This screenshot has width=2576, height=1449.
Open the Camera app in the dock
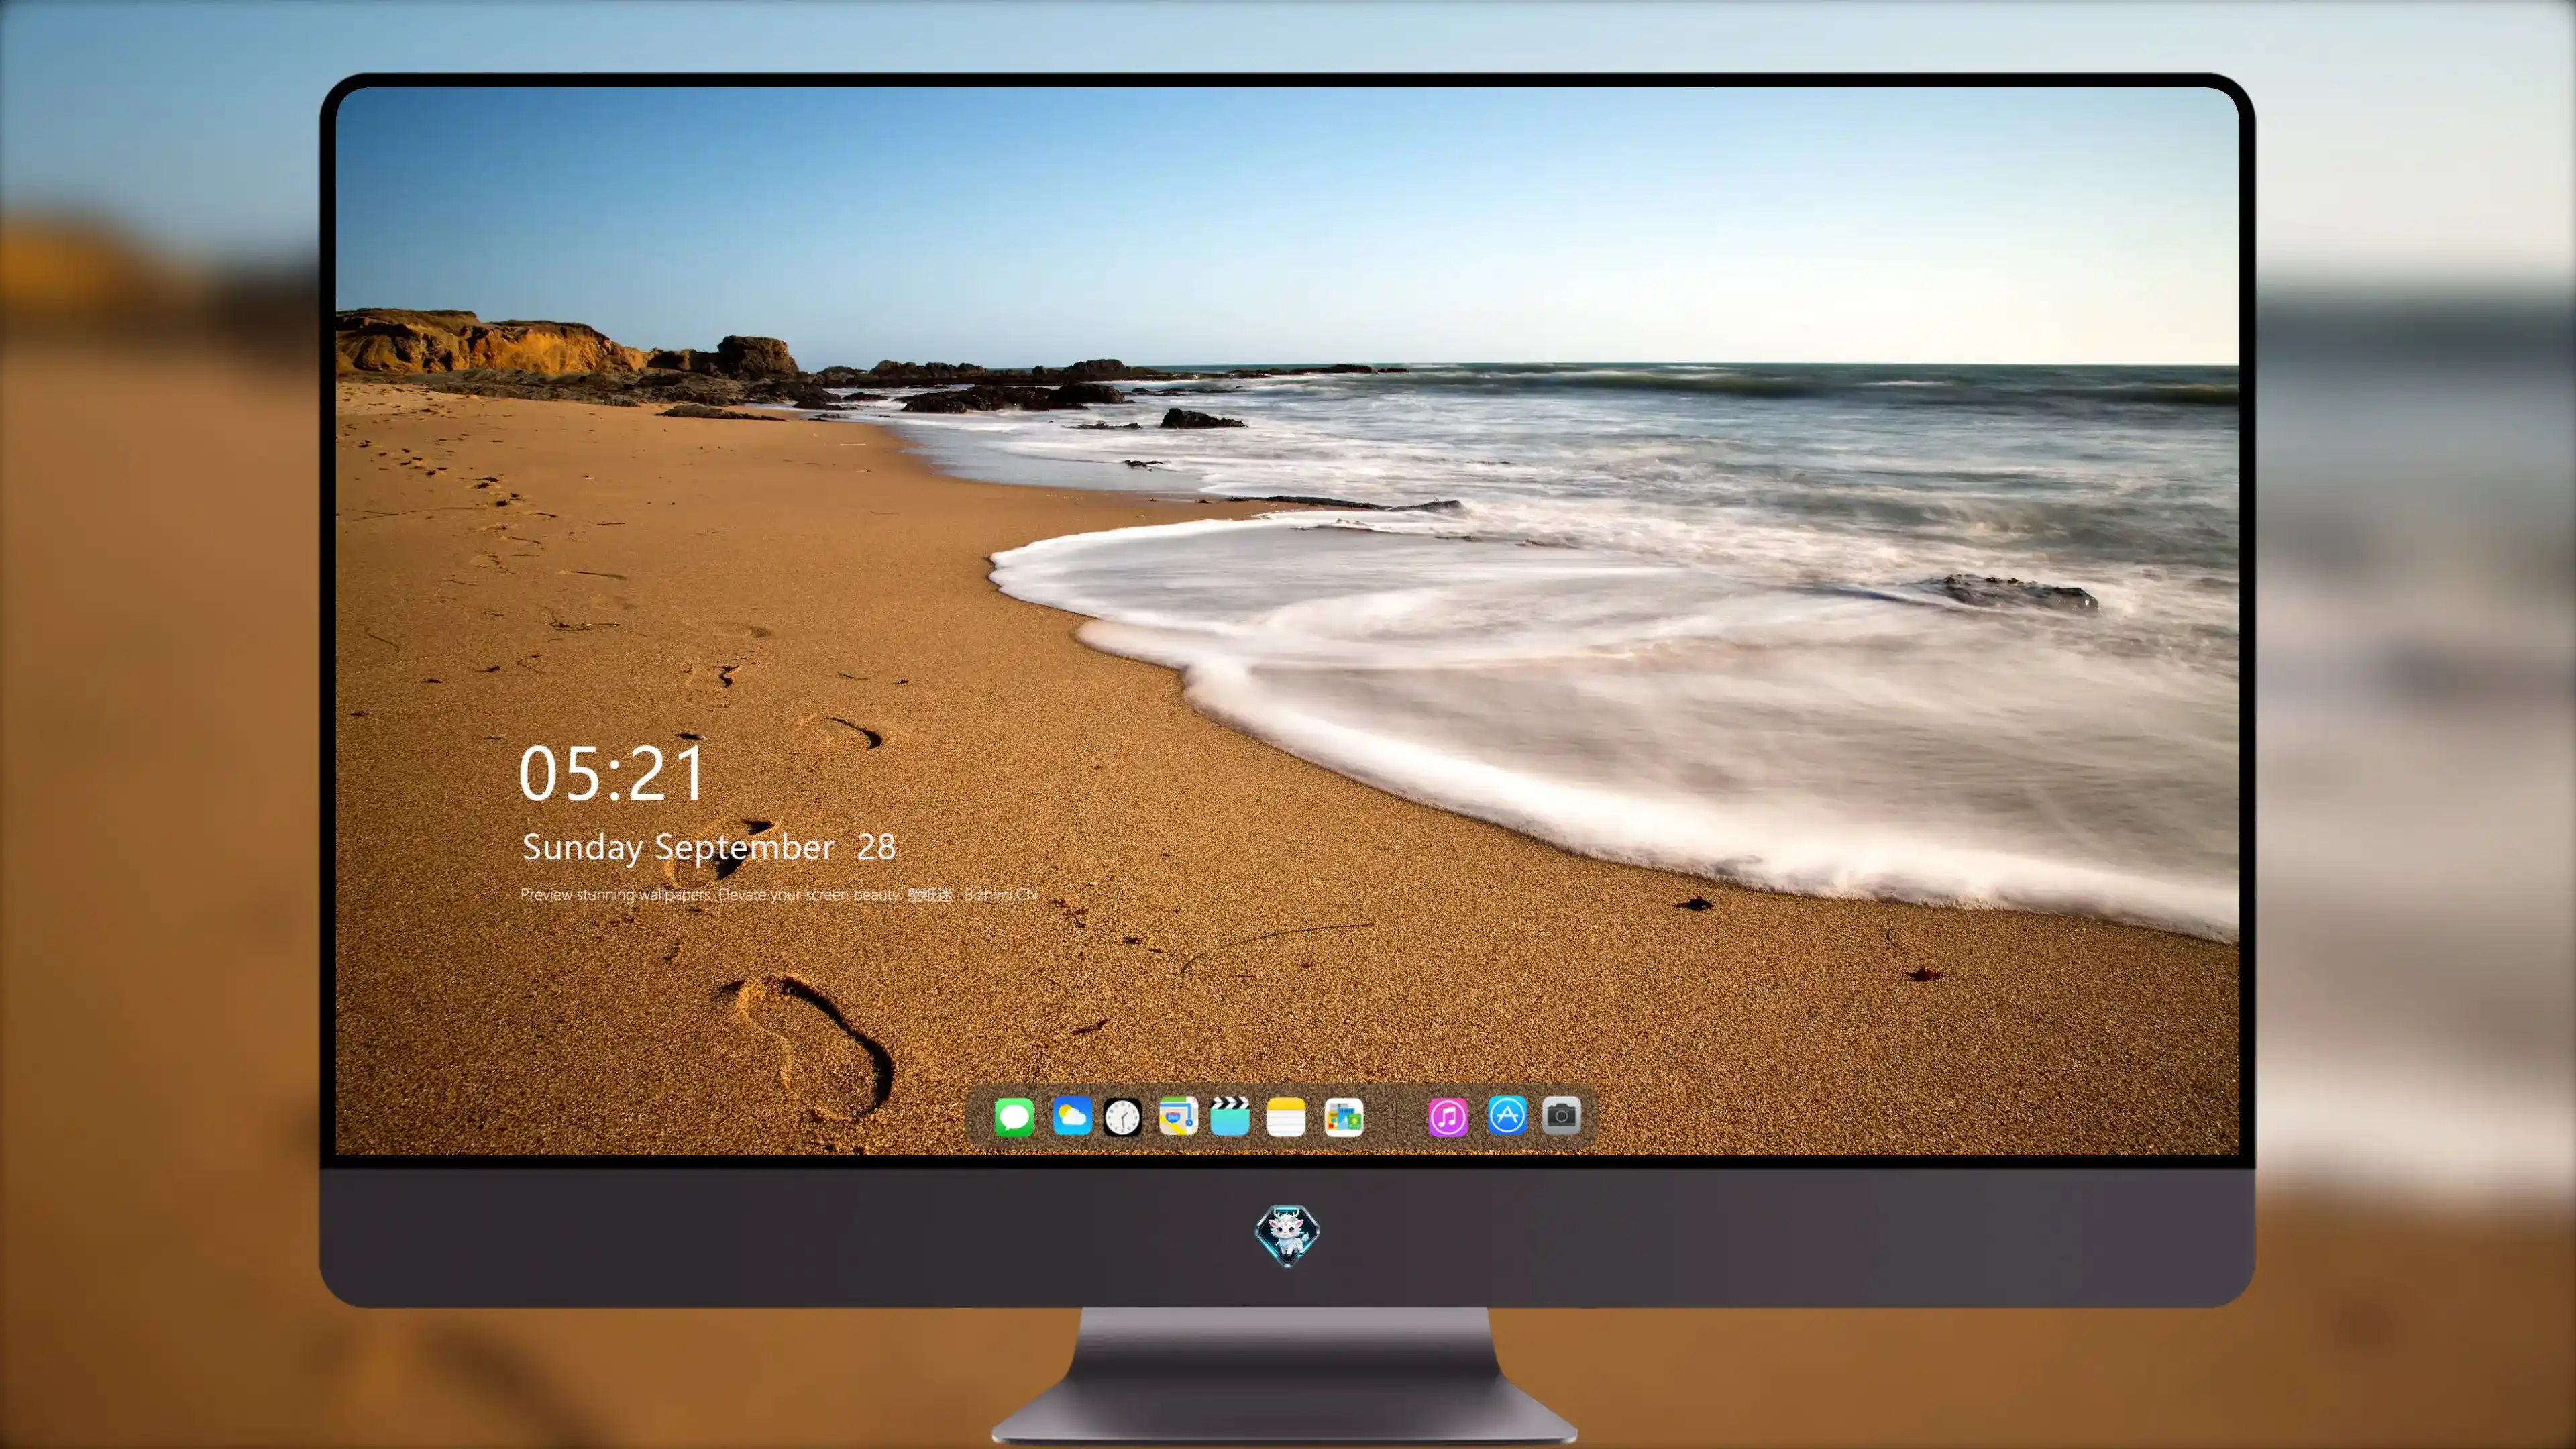(1561, 1115)
